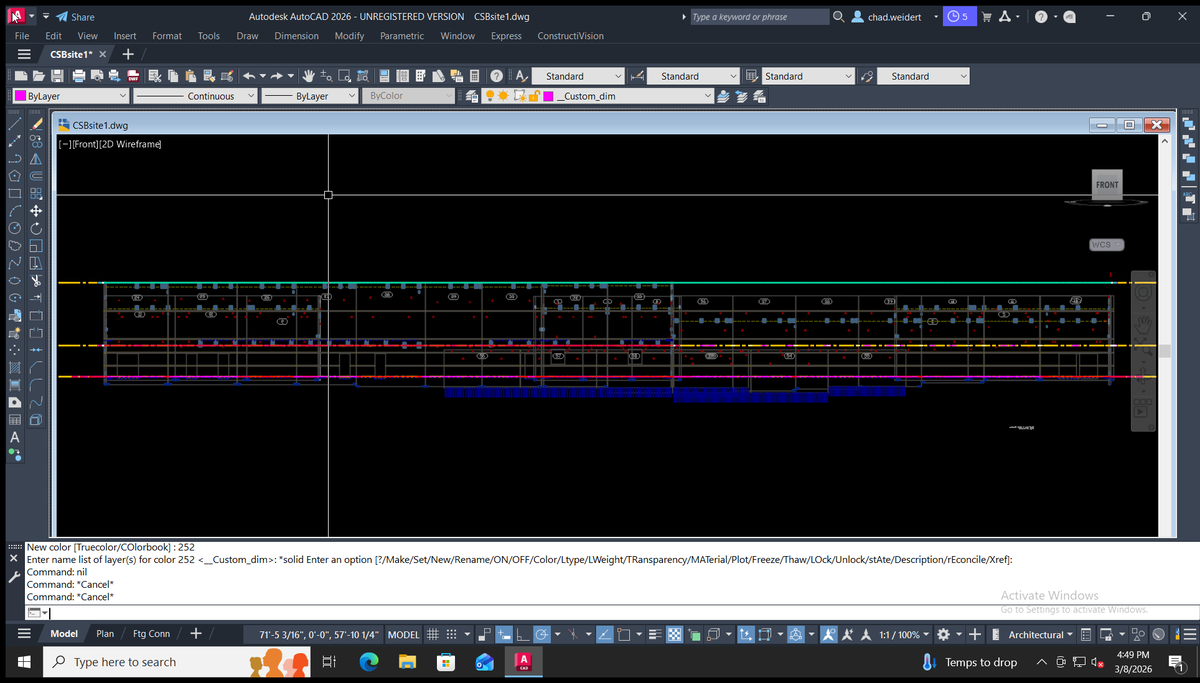Activate the Trim scissors tool
1200x683 pixels.
35,282
